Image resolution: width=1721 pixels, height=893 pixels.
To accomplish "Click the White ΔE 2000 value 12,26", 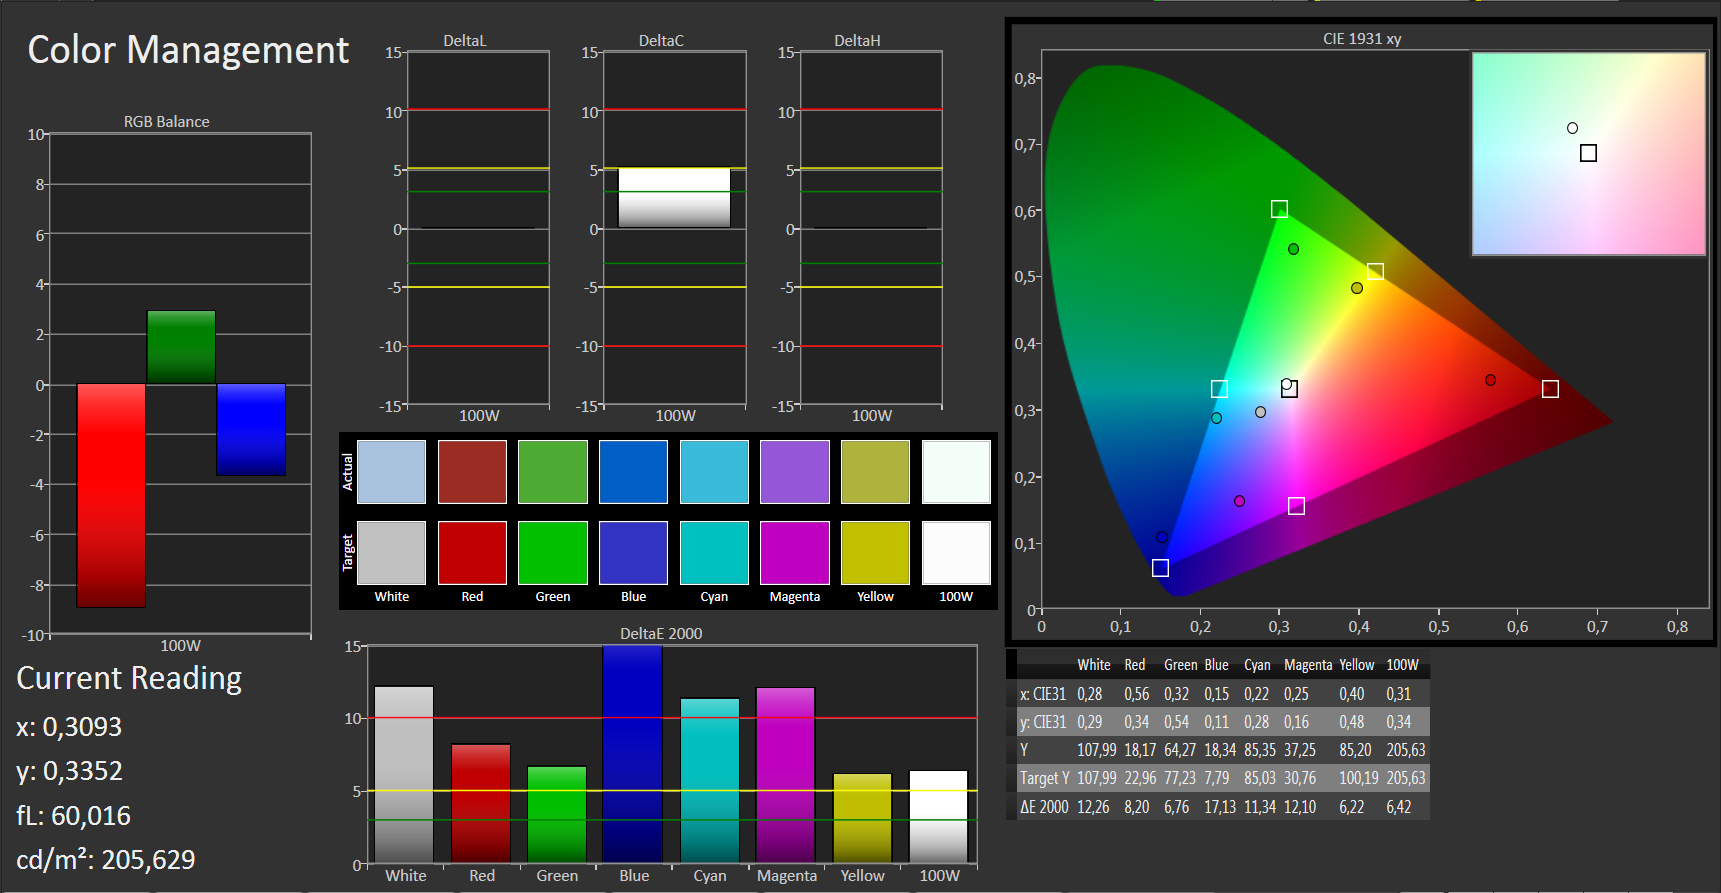I will (x=1093, y=807).
